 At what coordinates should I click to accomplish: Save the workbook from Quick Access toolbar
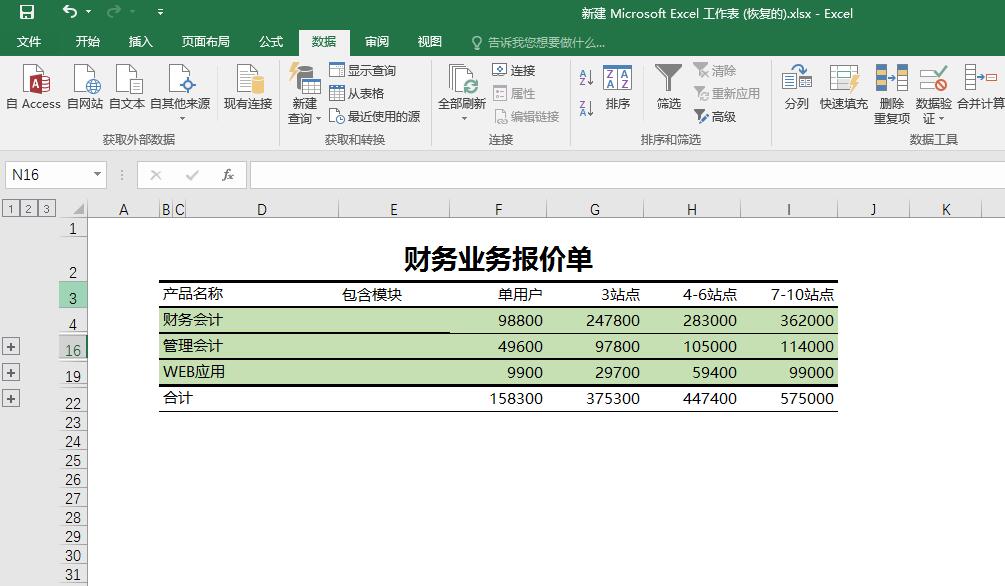pyautogui.click(x=26, y=12)
